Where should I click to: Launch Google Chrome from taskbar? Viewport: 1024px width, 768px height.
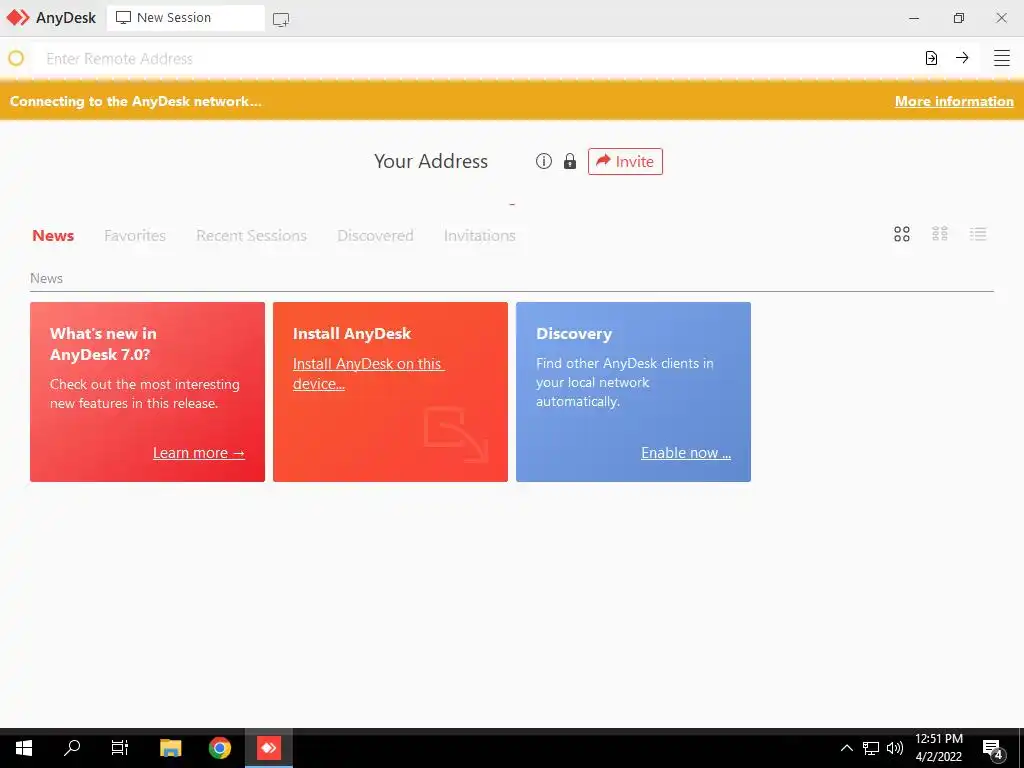click(219, 748)
